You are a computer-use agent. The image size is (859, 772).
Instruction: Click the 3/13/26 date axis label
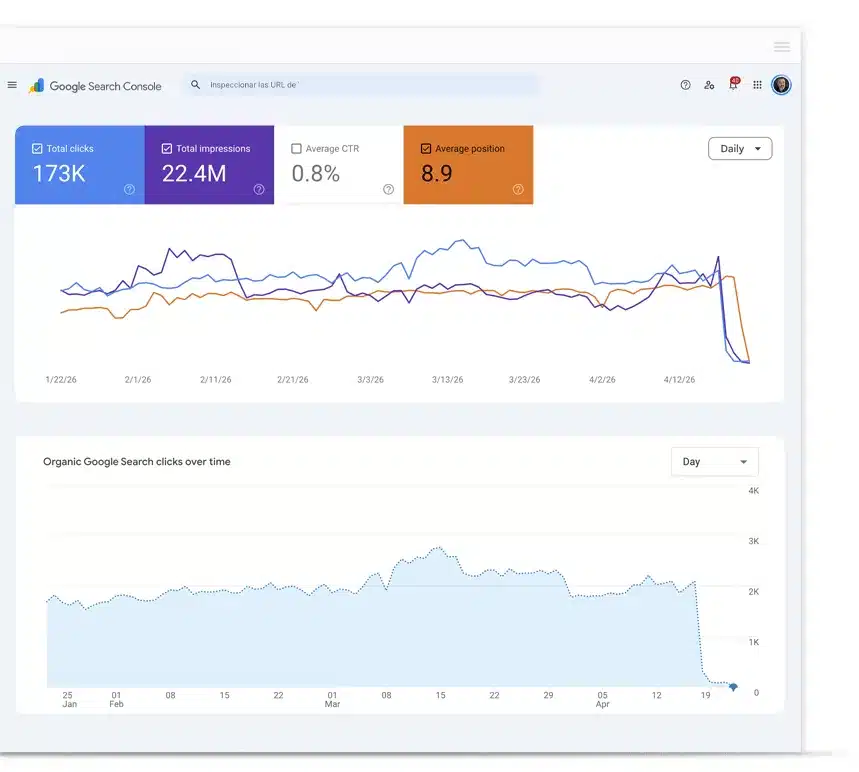tap(448, 380)
